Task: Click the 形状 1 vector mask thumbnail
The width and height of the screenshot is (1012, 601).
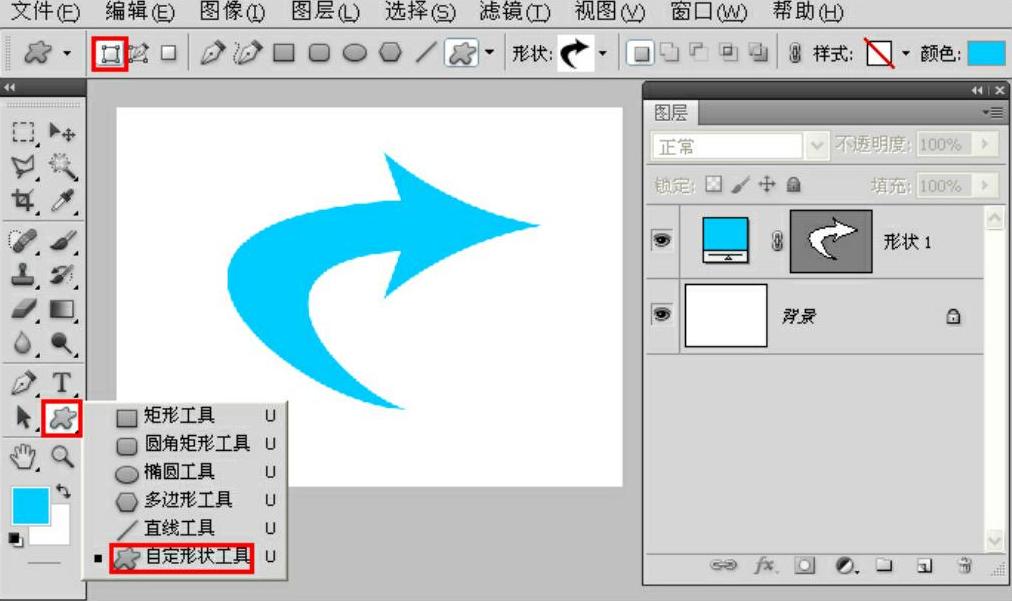Action: click(831, 241)
